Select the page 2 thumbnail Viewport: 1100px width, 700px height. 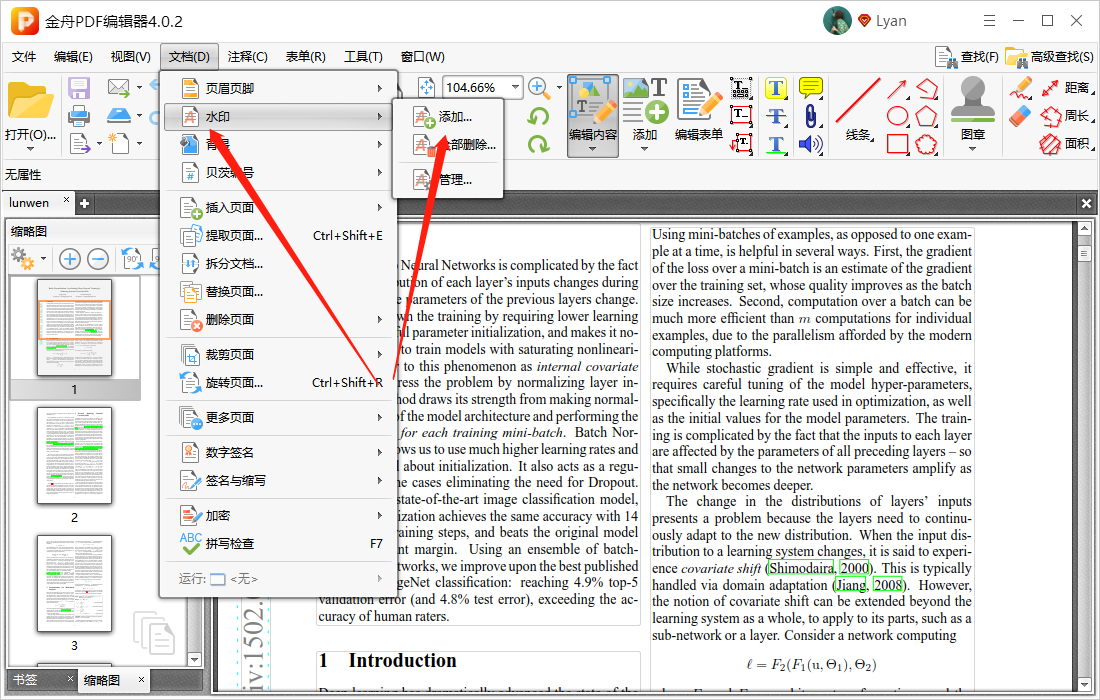[75, 456]
